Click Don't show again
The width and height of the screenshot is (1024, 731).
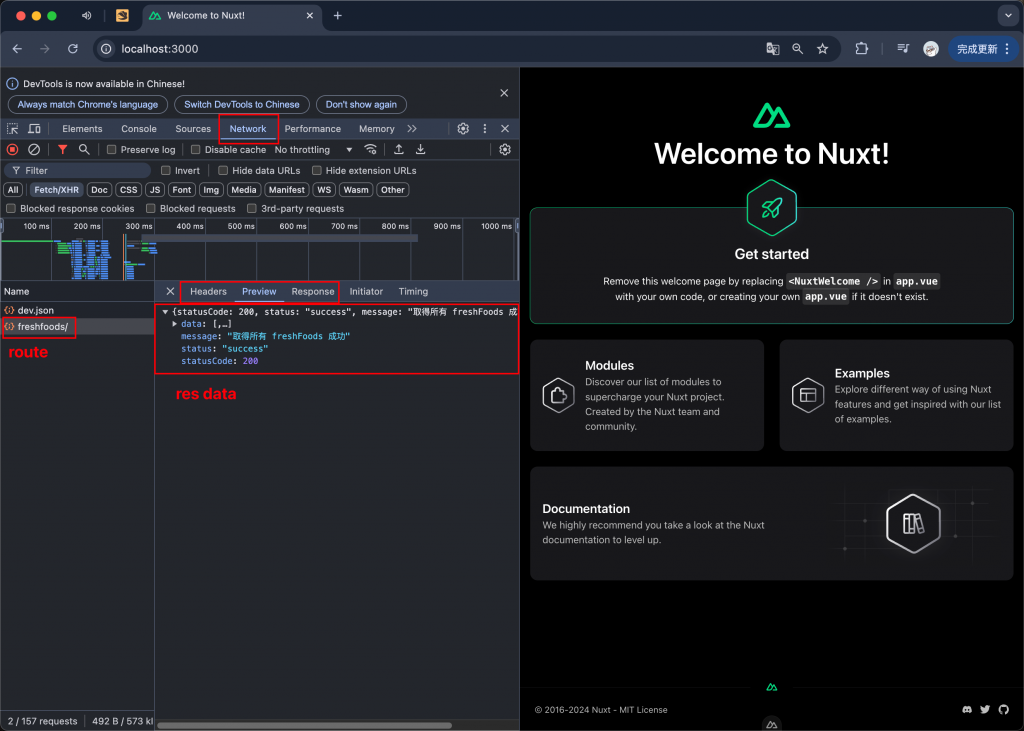coord(361,105)
